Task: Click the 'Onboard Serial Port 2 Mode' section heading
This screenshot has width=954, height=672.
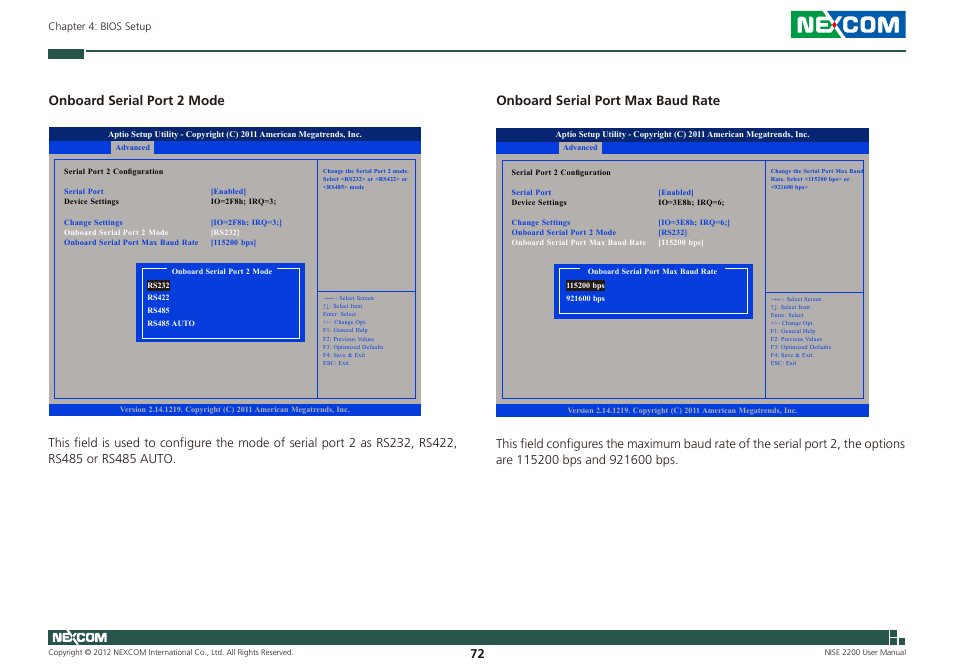Action: [136, 100]
